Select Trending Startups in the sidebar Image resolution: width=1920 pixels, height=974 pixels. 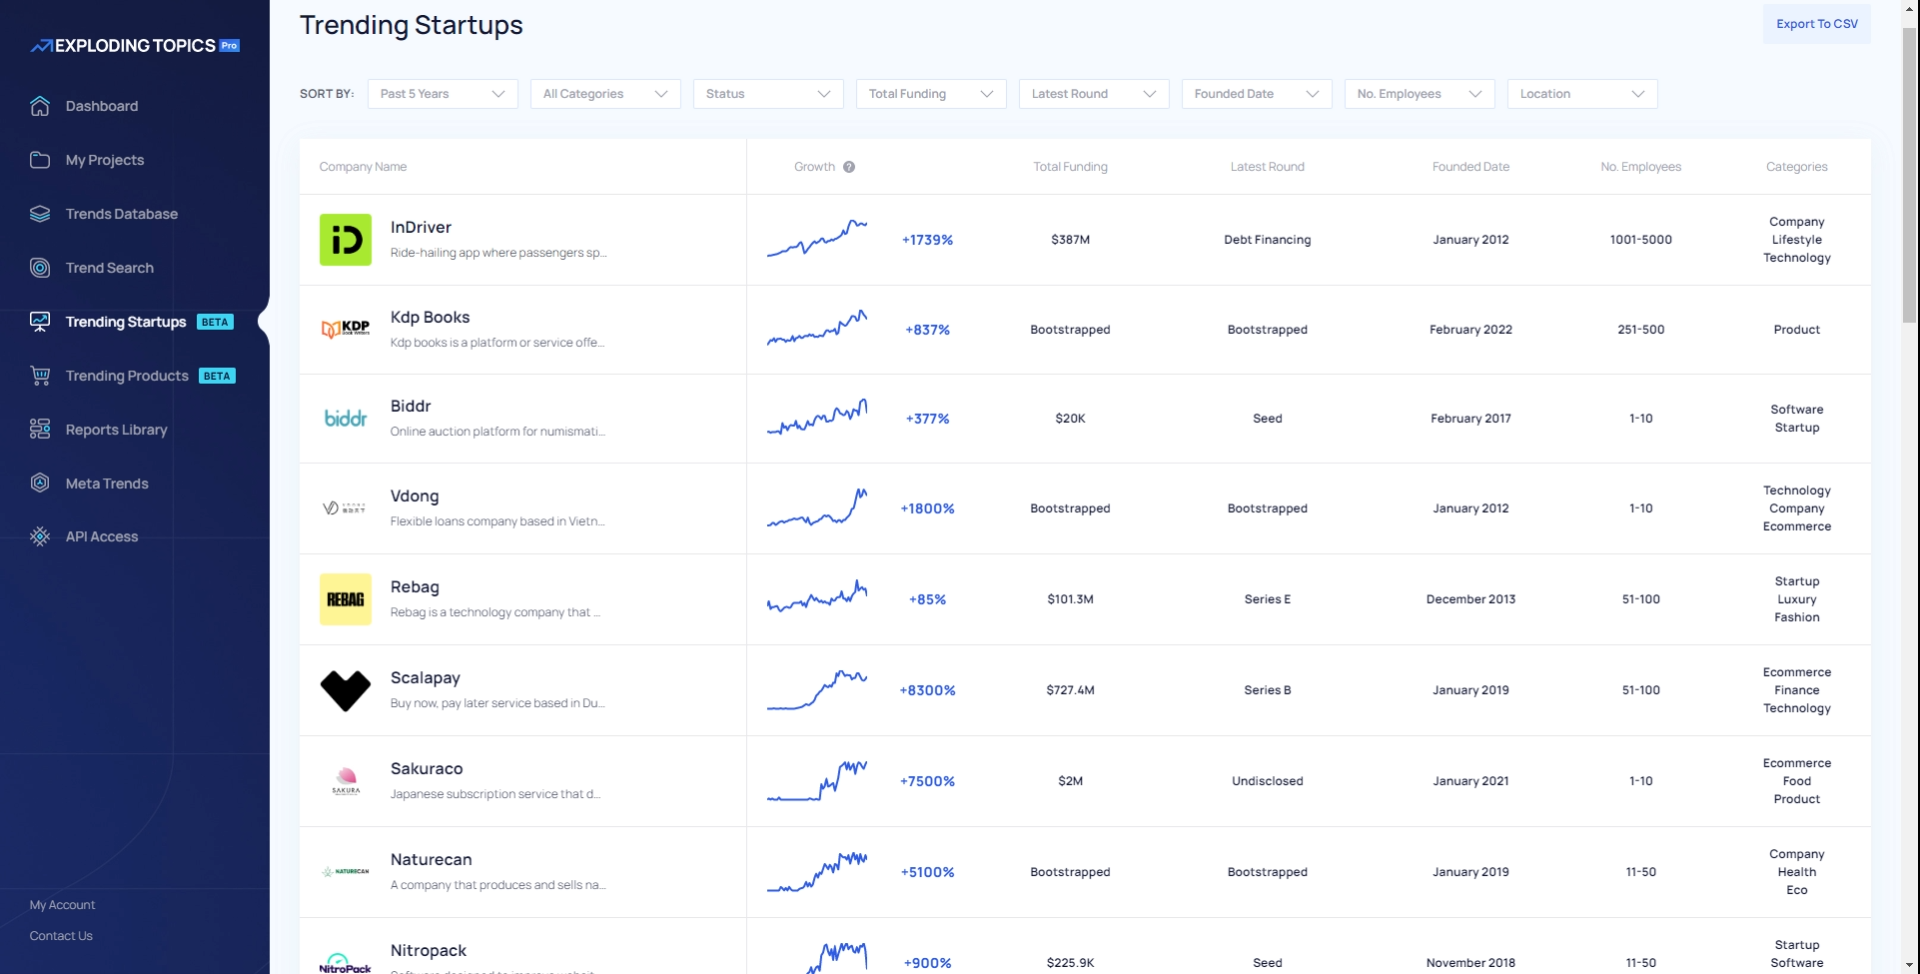(126, 322)
